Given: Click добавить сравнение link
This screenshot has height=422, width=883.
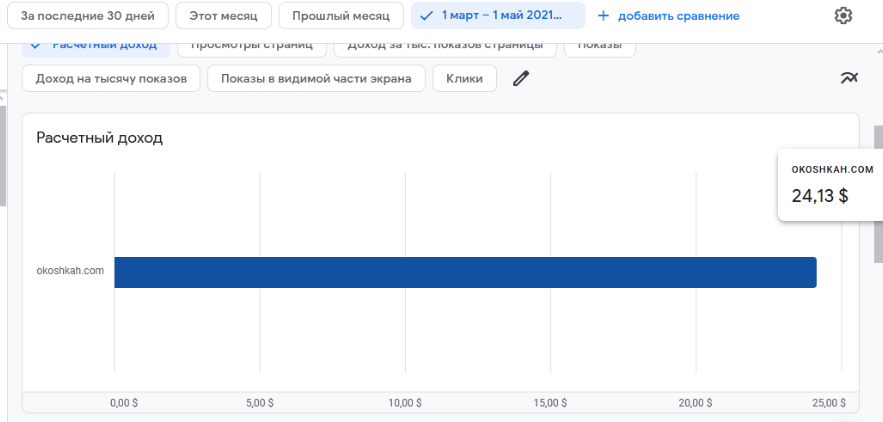Looking at the screenshot, I should coord(679,16).
